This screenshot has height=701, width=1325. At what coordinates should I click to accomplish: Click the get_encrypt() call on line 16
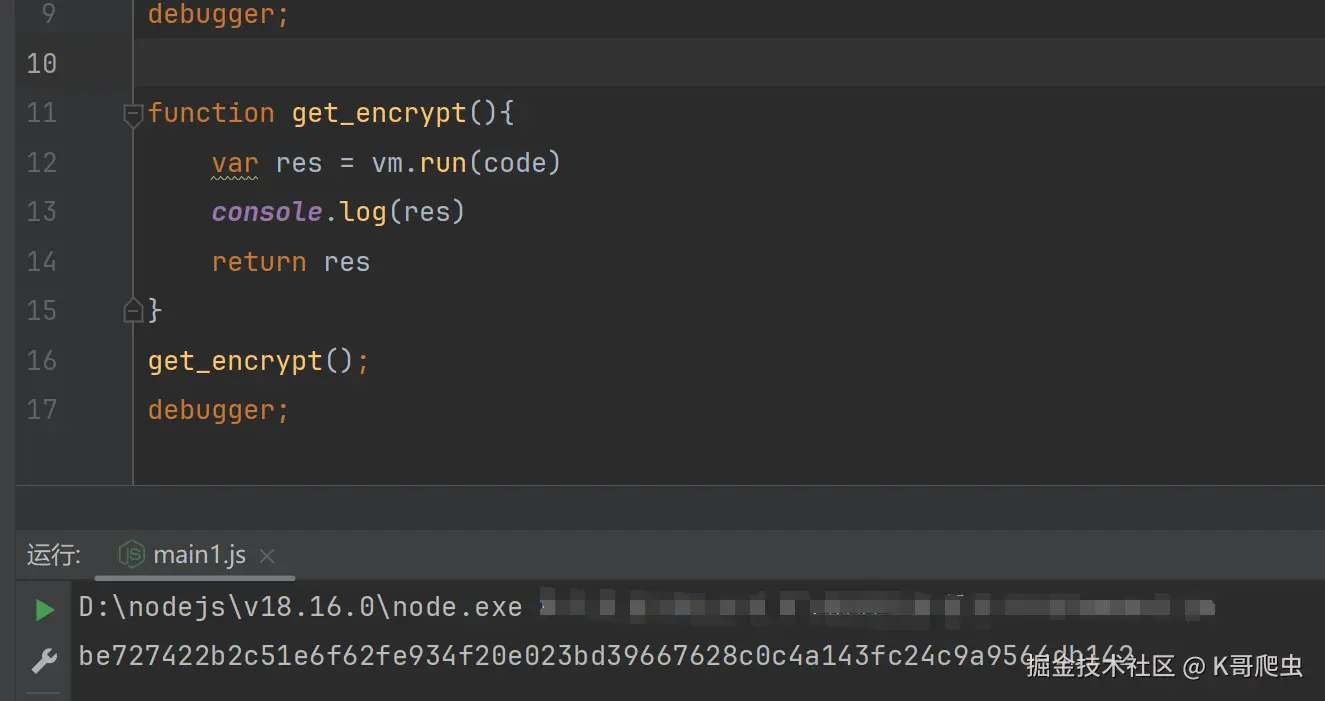(251, 361)
